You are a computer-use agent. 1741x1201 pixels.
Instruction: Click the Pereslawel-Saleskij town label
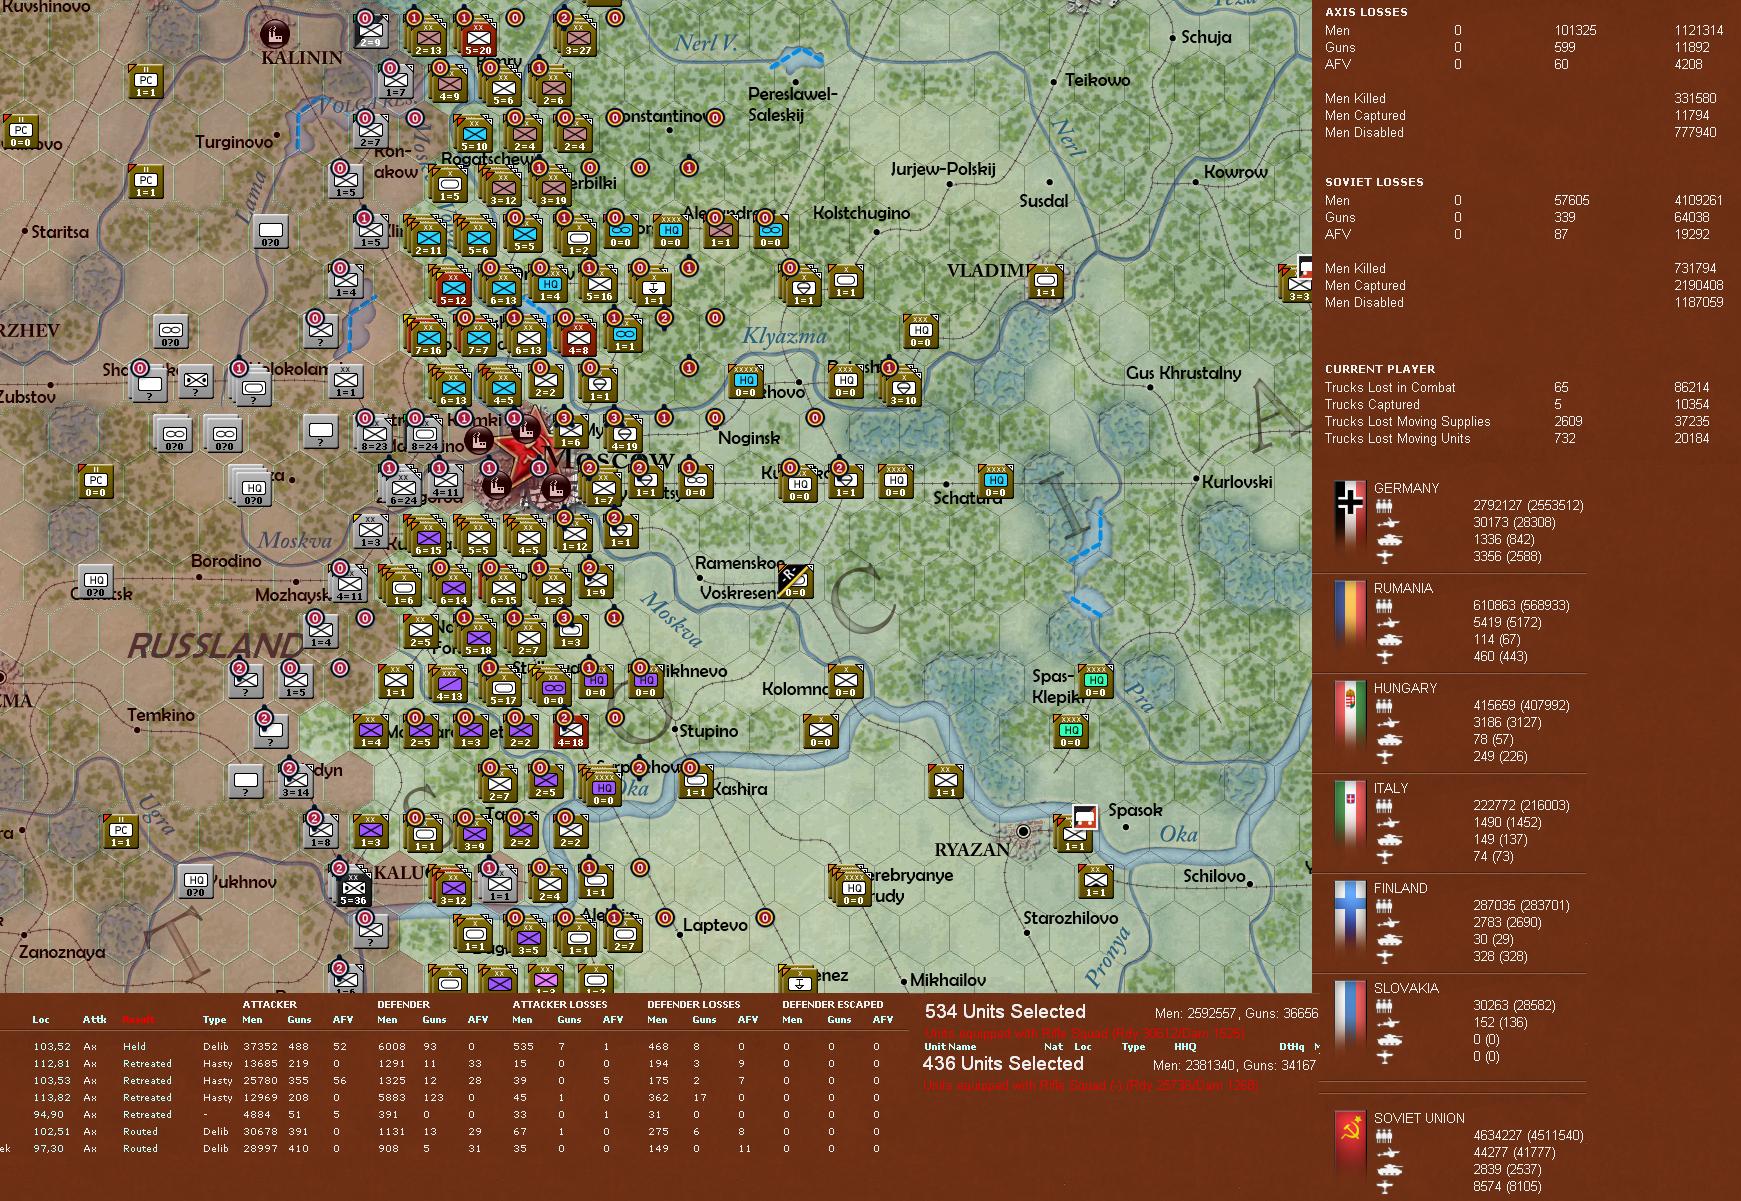(793, 104)
